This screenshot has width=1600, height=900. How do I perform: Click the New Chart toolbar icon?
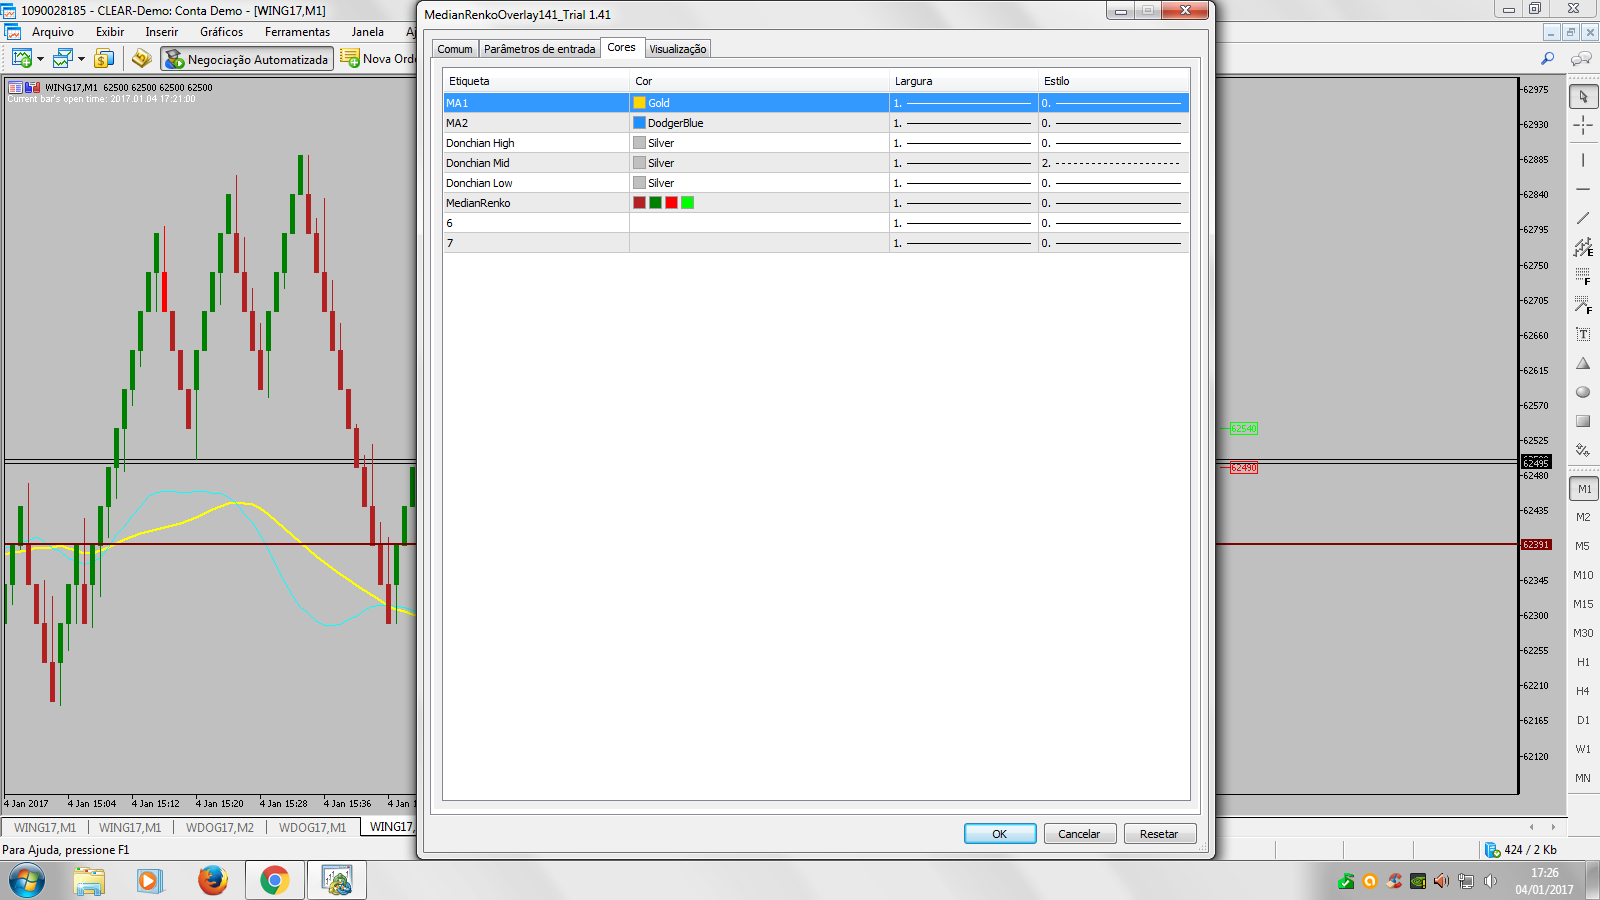coord(21,59)
